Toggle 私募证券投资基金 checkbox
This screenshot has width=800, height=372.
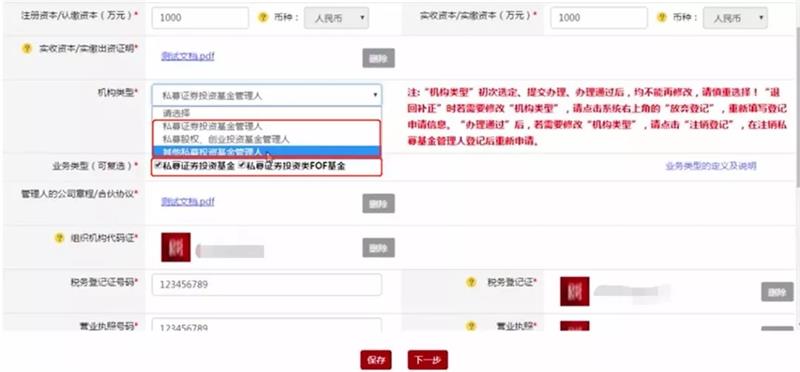coord(159,165)
